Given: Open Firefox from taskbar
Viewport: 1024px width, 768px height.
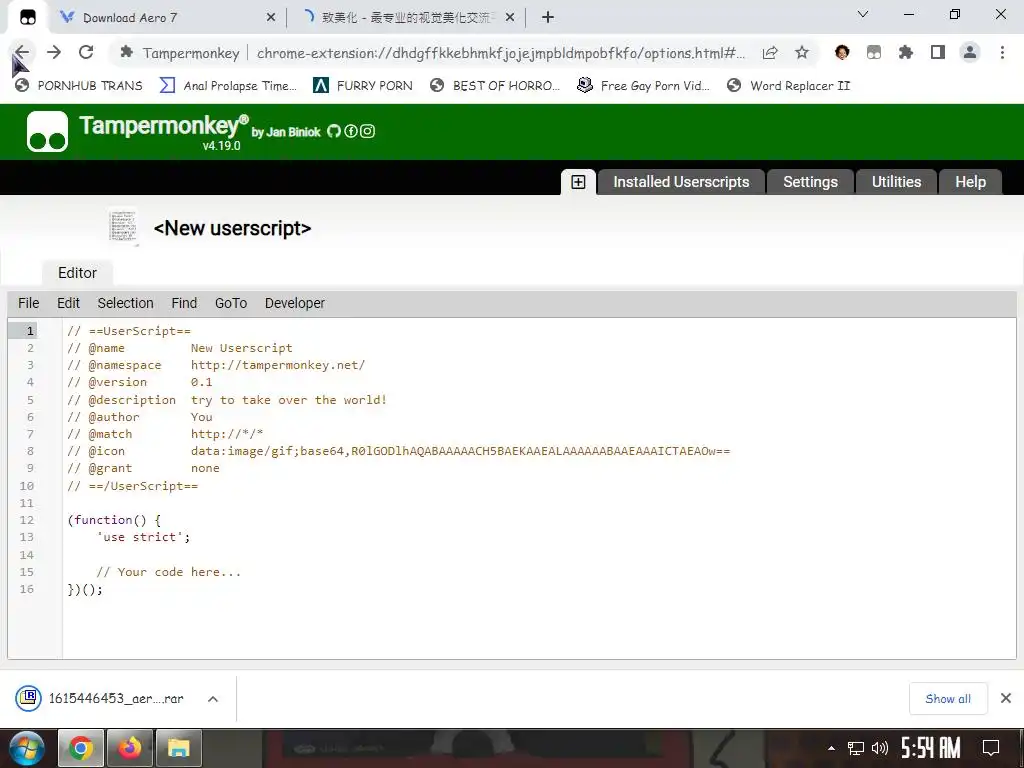Looking at the screenshot, I should point(130,748).
